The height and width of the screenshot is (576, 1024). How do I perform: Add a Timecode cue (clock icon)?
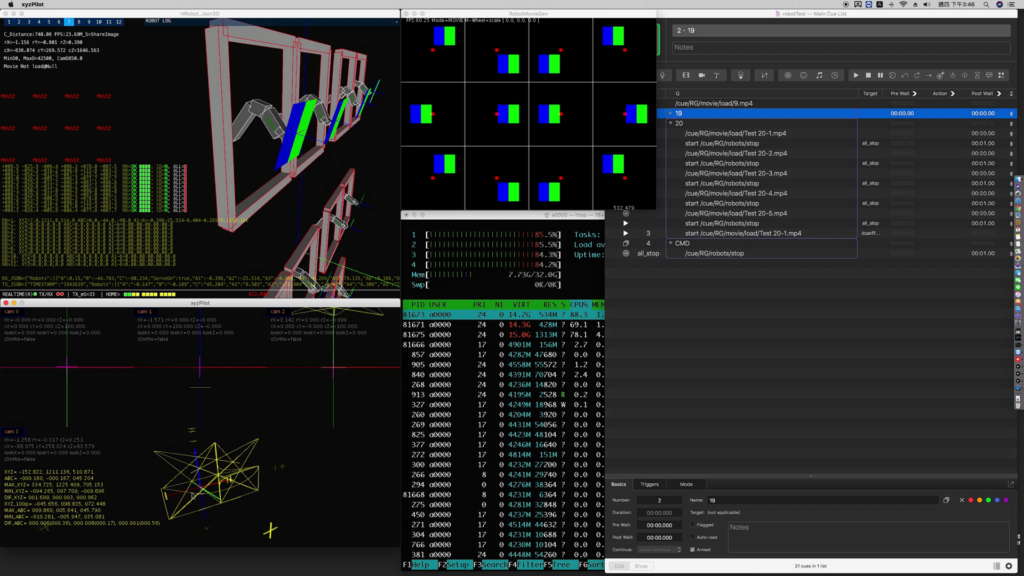[x=835, y=75]
